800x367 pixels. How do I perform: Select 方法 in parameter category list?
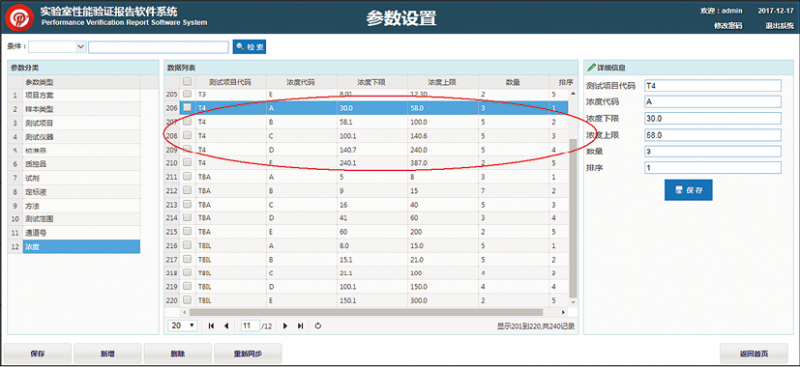point(81,206)
